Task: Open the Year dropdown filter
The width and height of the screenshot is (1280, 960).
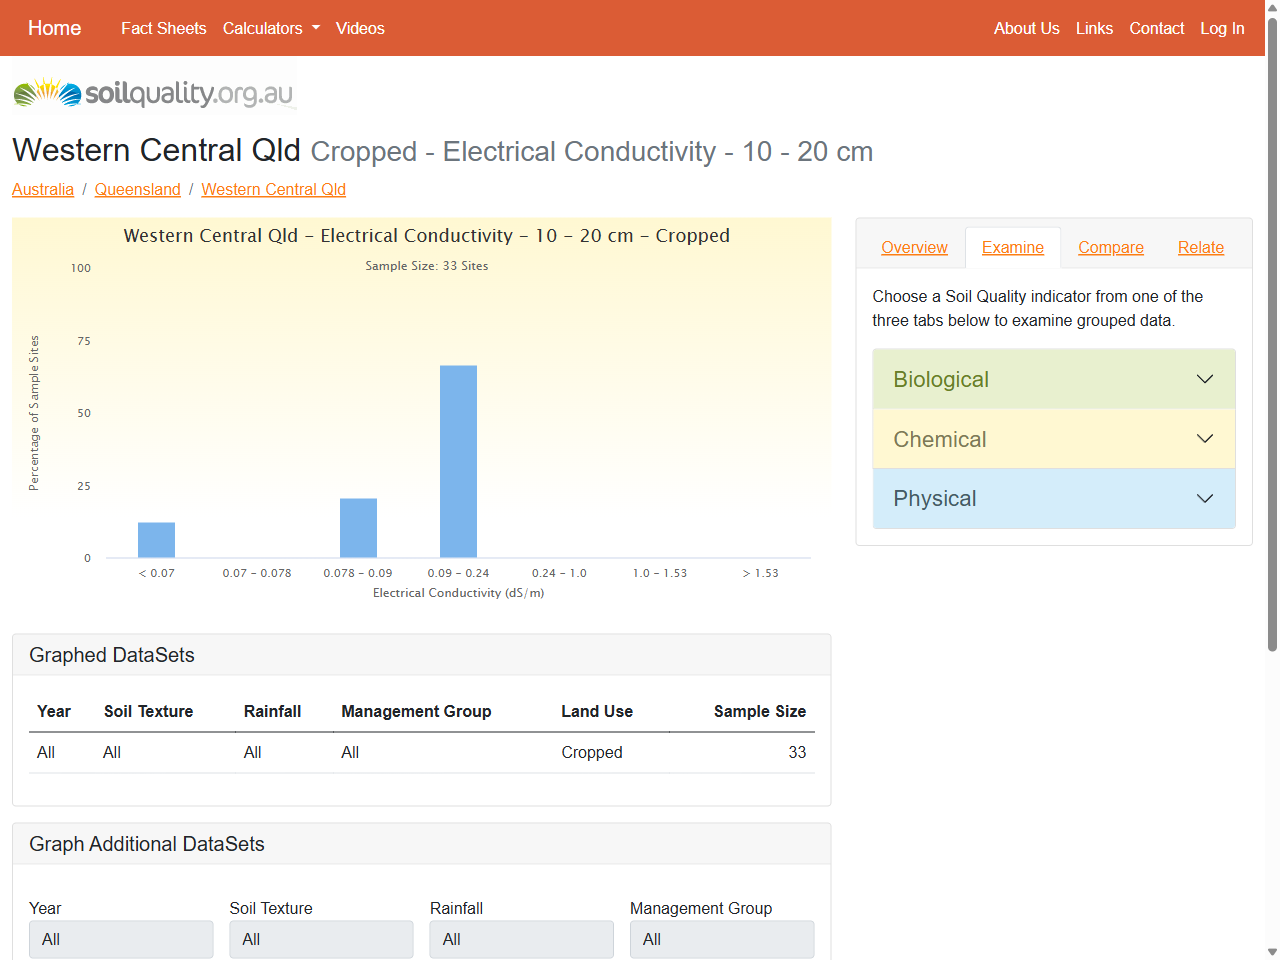Action: 121,939
